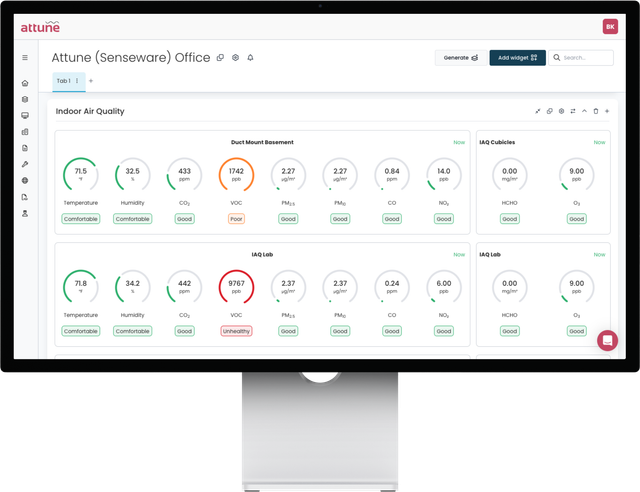Click the 433 ppm CO2 gauge
The image size is (640, 492).
pyautogui.click(x=184, y=174)
